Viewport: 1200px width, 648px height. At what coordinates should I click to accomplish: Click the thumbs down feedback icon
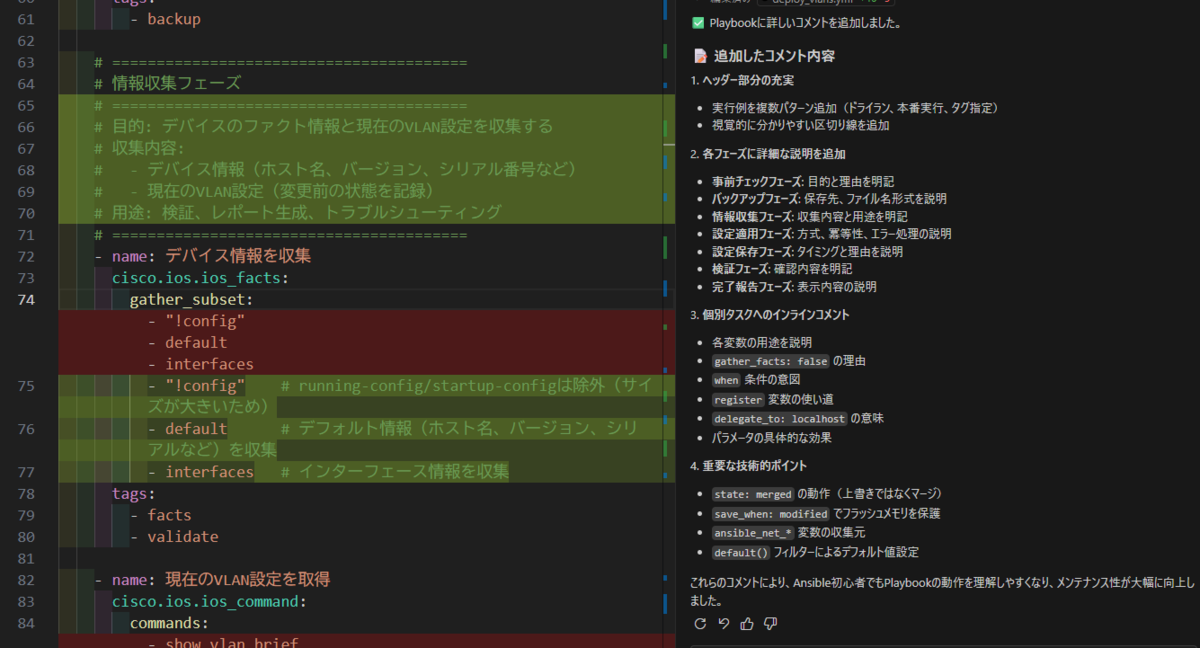click(x=770, y=624)
